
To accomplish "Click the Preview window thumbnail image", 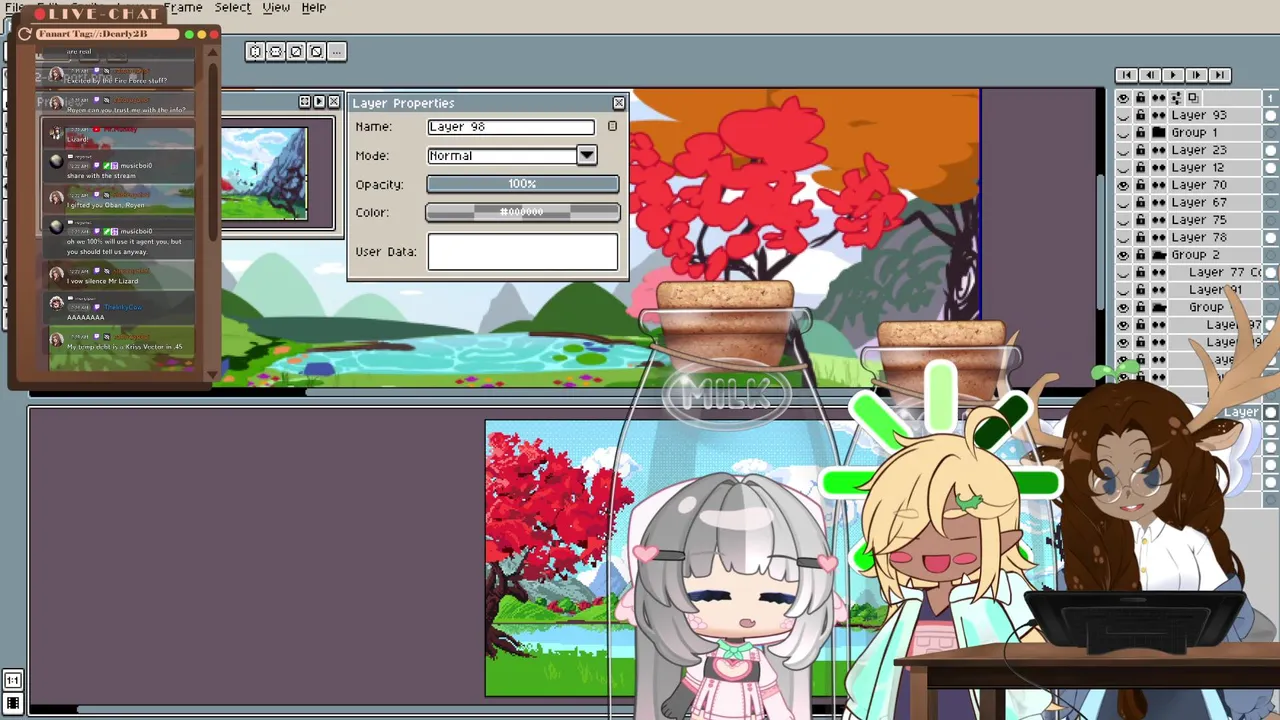I will click(x=264, y=174).
